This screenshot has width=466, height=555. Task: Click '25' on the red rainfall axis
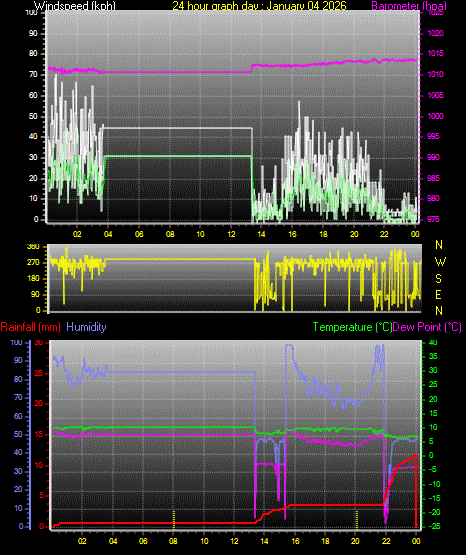tap(39, 373)
